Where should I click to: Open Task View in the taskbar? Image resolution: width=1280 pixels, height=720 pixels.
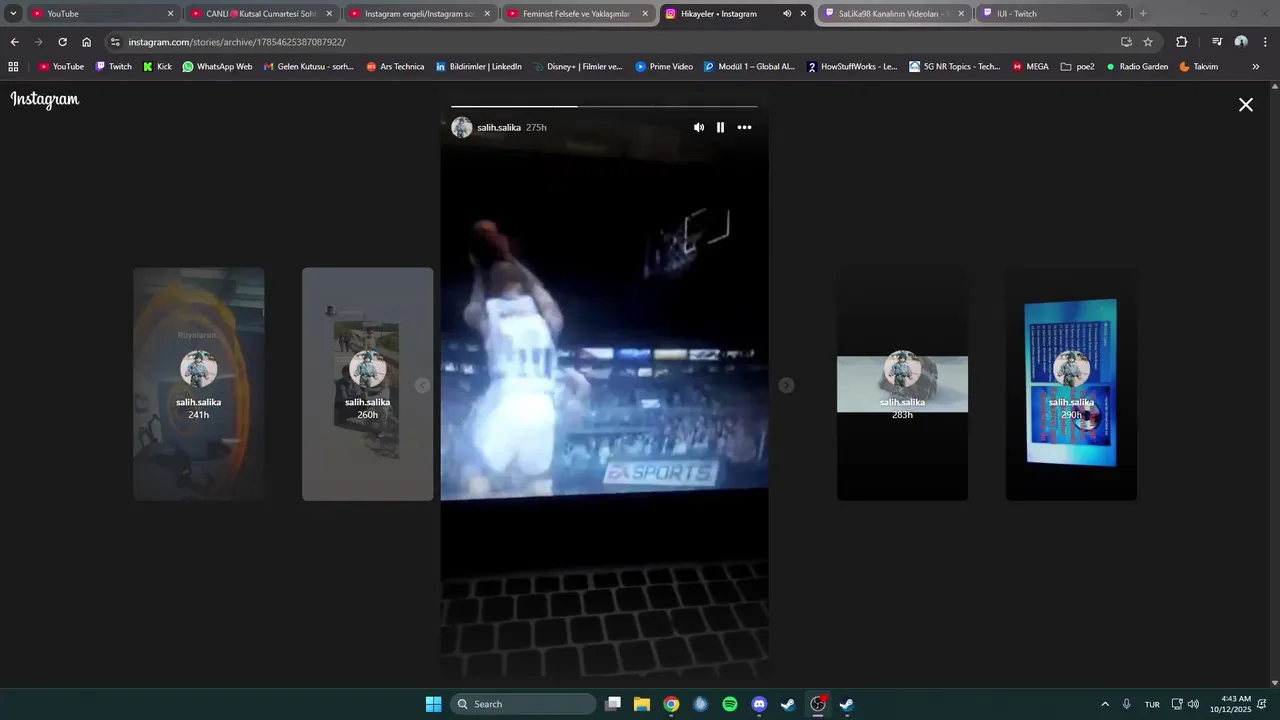613,704
